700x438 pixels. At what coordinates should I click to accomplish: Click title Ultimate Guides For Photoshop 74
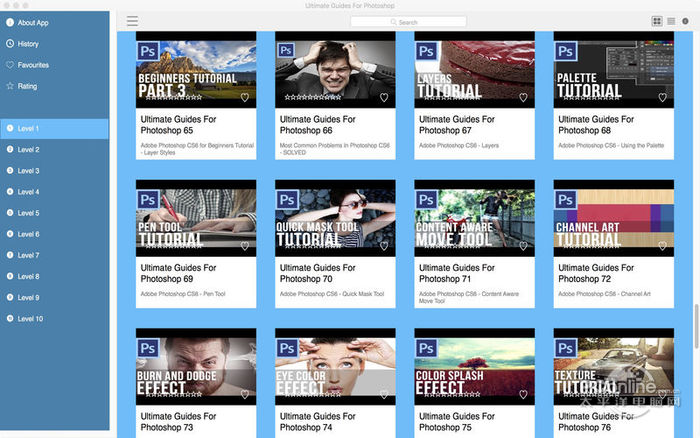[317, 421]
